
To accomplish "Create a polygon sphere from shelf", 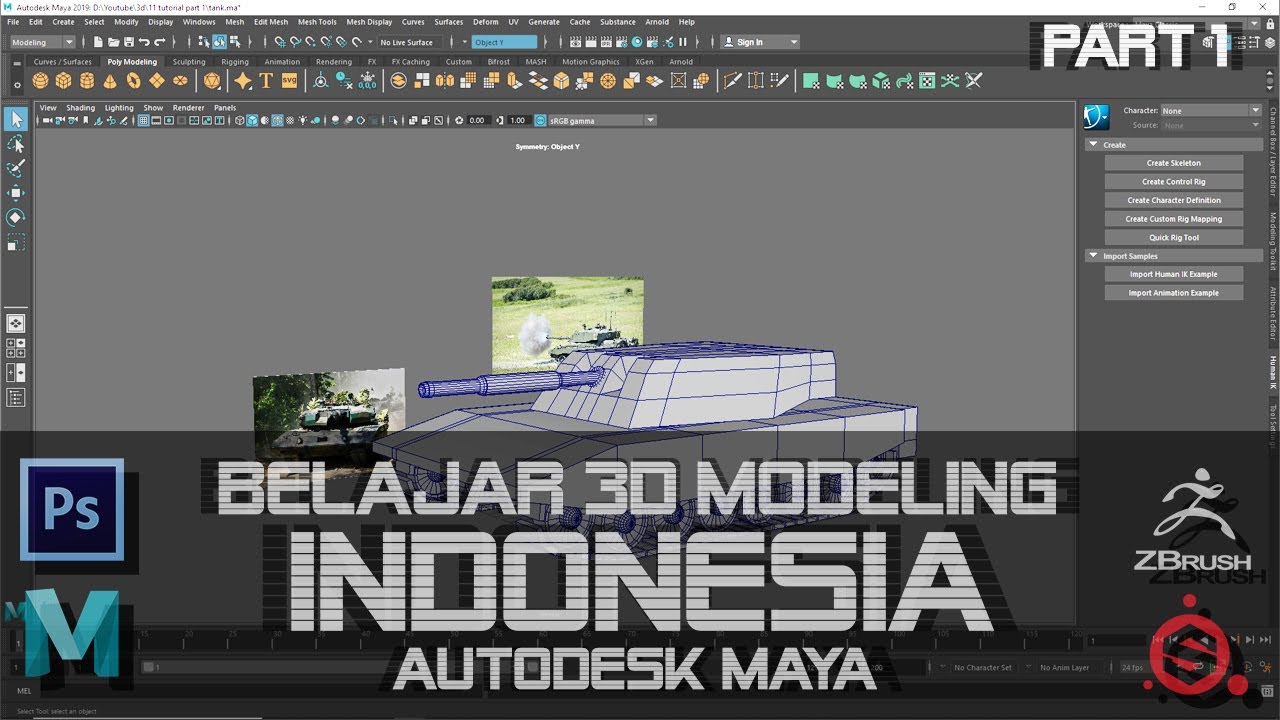I will (41, 81).
